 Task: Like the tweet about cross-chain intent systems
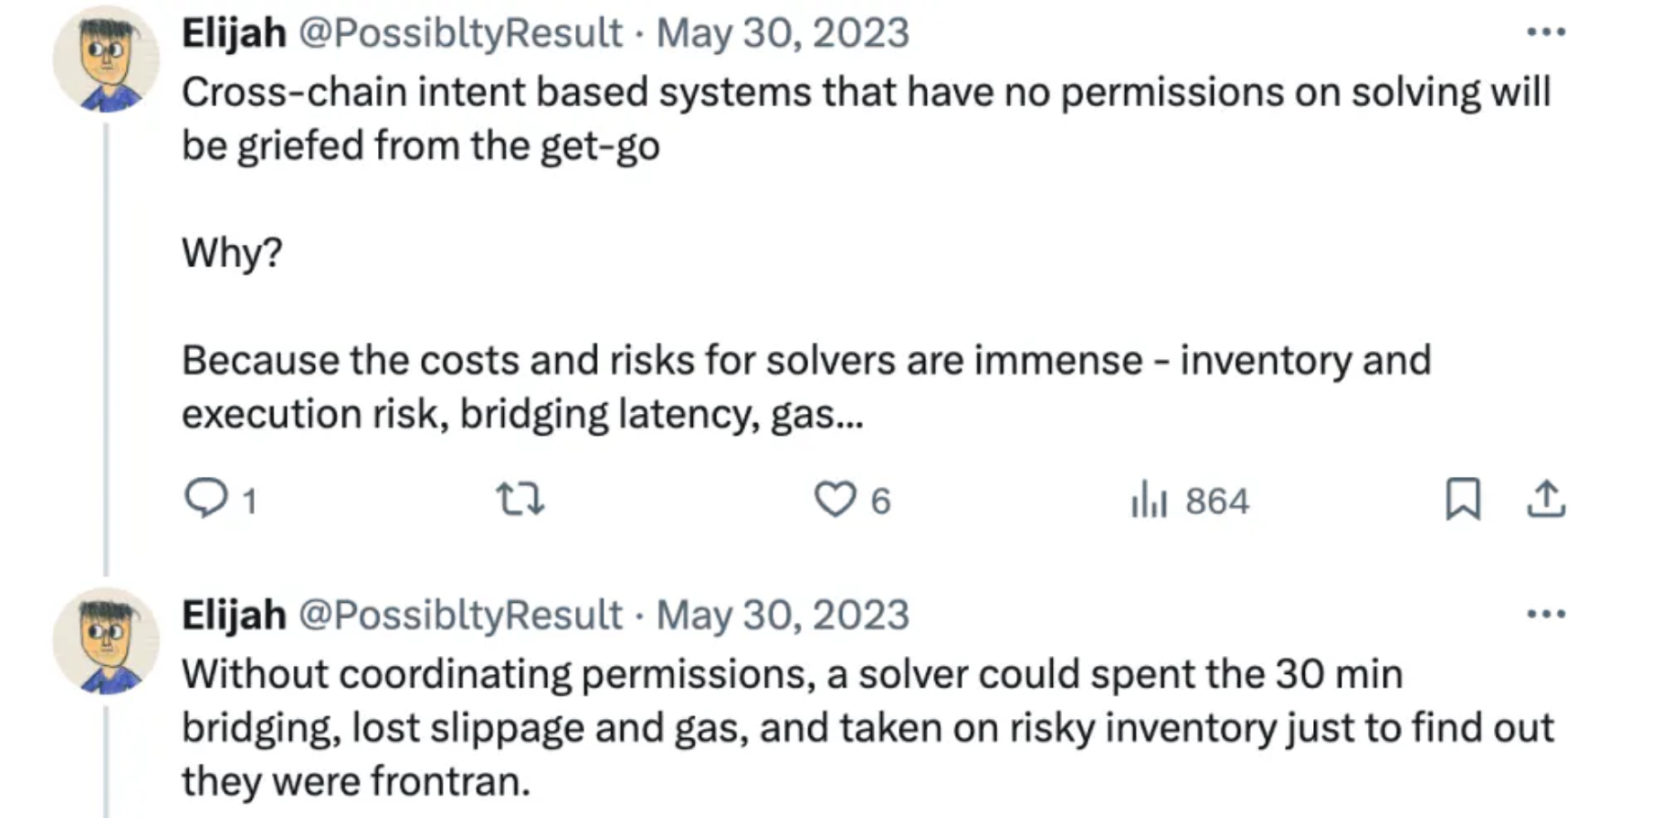[x=835, y=498]
